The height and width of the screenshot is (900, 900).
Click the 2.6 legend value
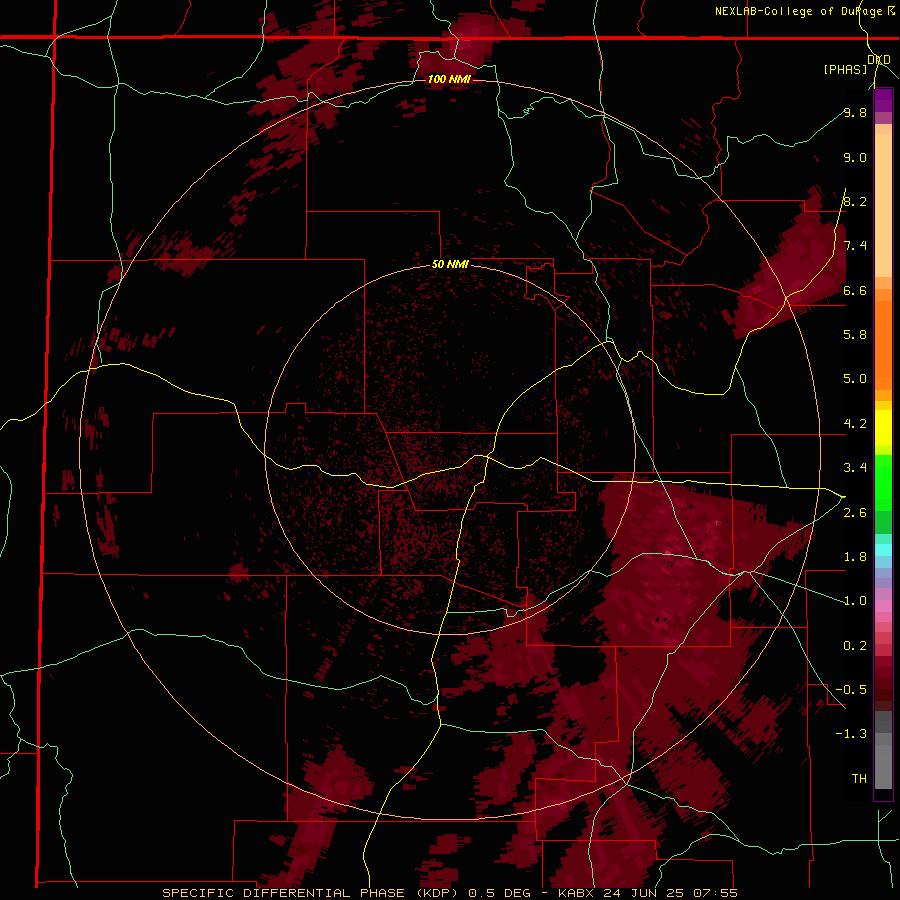pyautogui.click(x=855, y=513)
